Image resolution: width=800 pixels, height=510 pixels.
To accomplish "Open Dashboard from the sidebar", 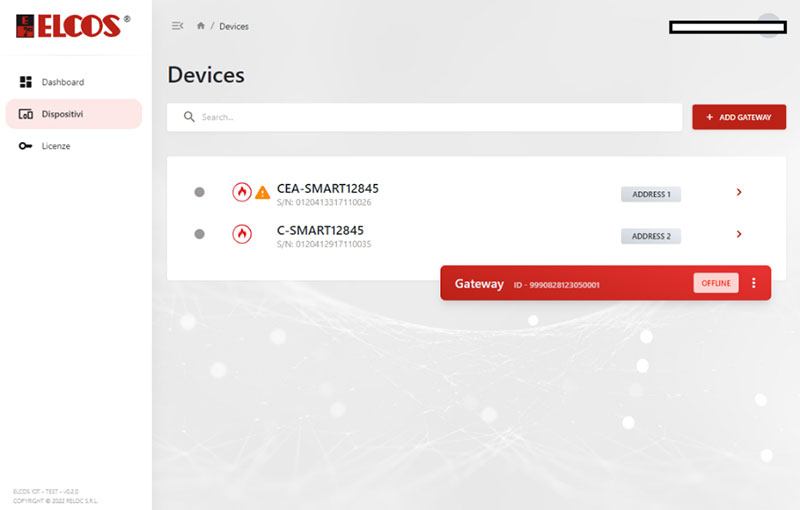I will pyautogui.click(x=62, y=82).
